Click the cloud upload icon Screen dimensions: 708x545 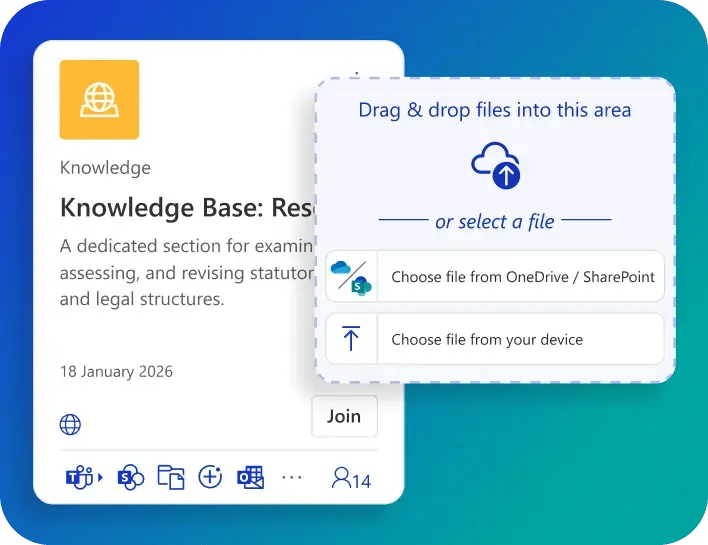tap(496, 165)
